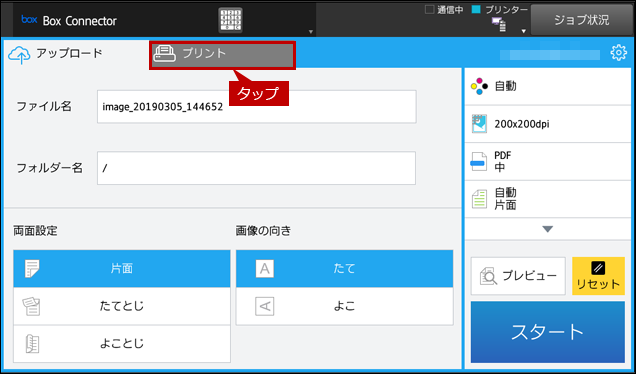Switch to the プリント tab

point(222,55)
